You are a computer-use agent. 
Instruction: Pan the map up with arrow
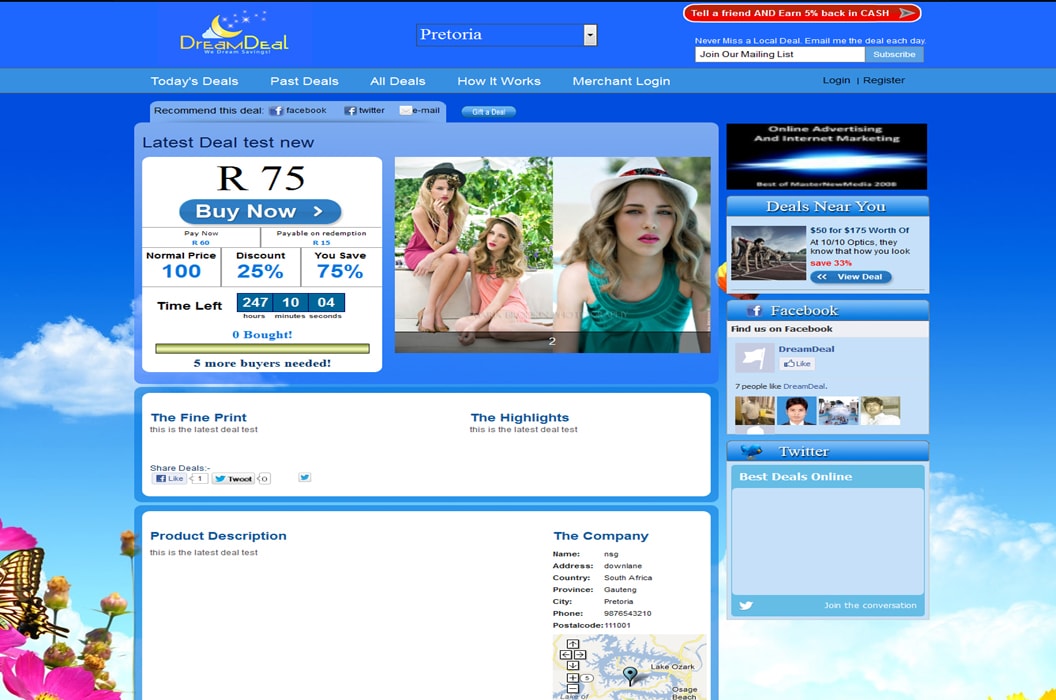coord(572,644)
